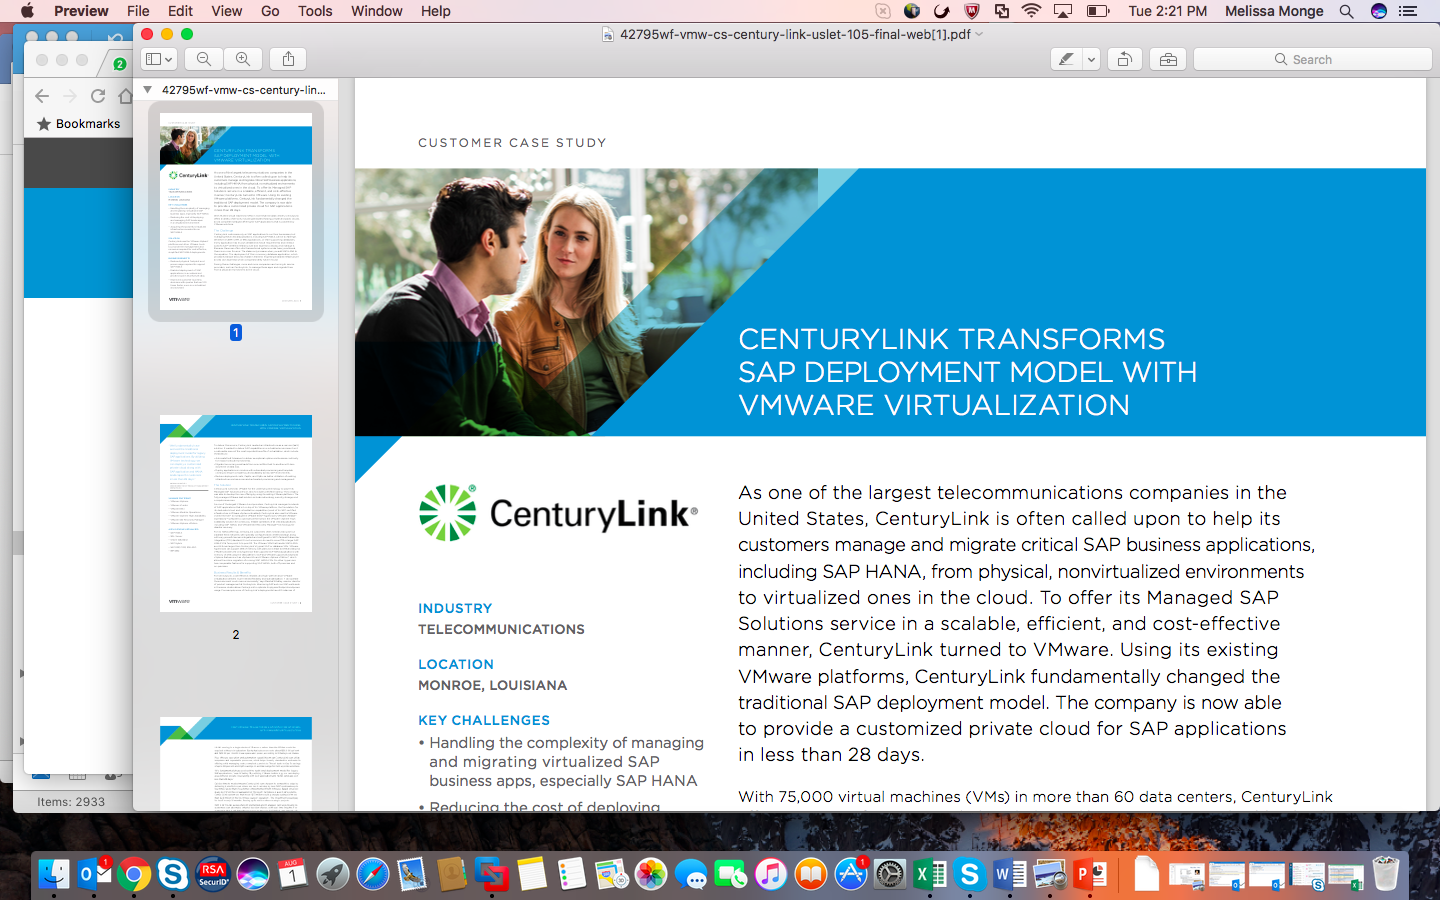Click MONROE, LOUISIANA location text
The height and width of the screenshot is (900, 1440).
492,685
